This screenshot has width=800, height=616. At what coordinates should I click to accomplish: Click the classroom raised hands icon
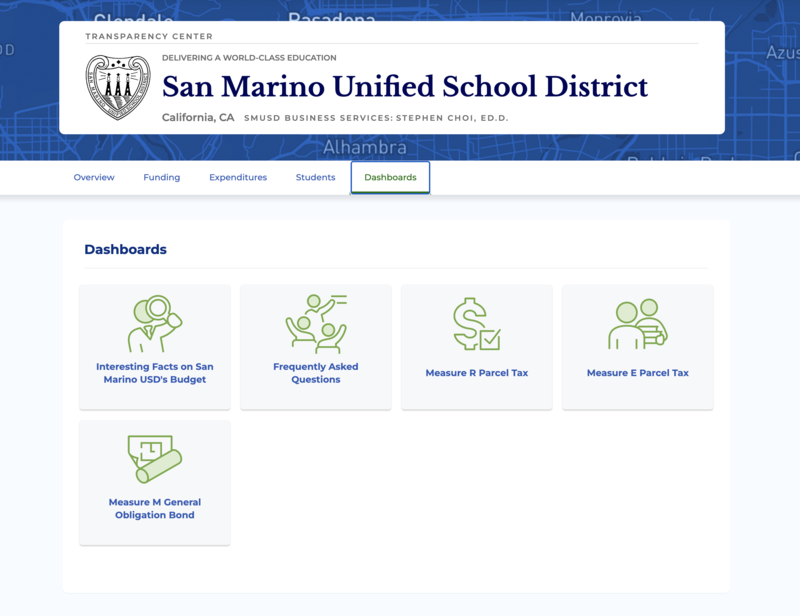(316, 324)
